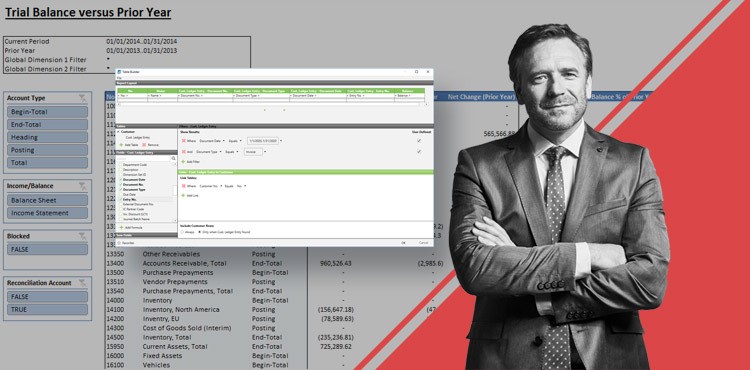Select the Heading slicer item
This screenshot has height=370, width=750.
(47, 137)
